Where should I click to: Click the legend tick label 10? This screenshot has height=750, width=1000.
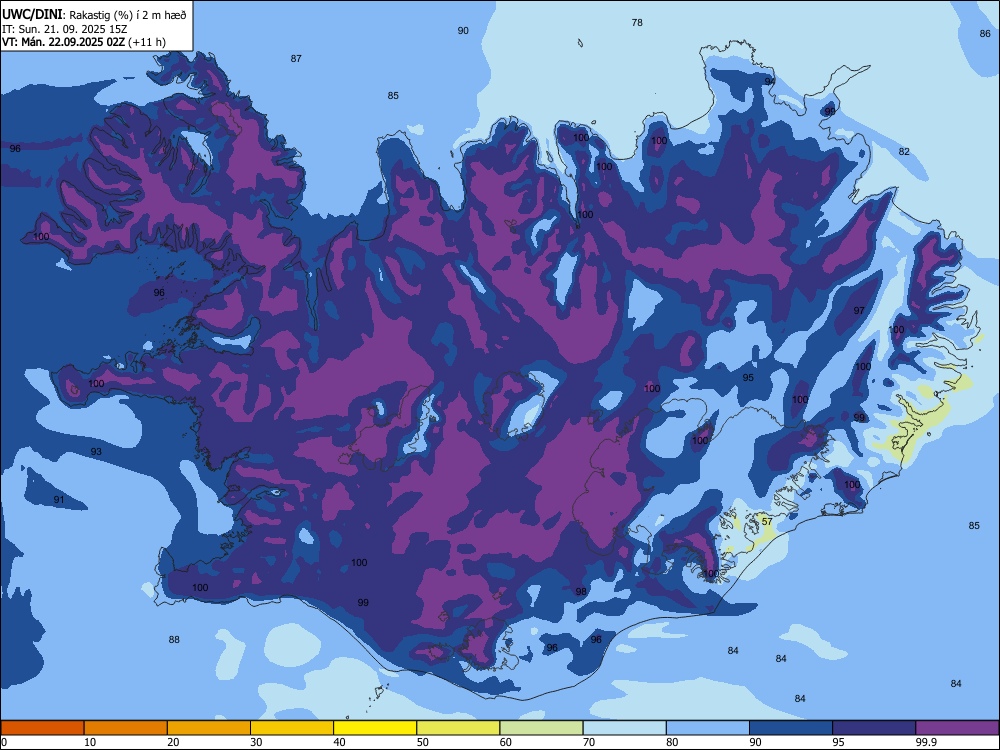coord(90,742)
